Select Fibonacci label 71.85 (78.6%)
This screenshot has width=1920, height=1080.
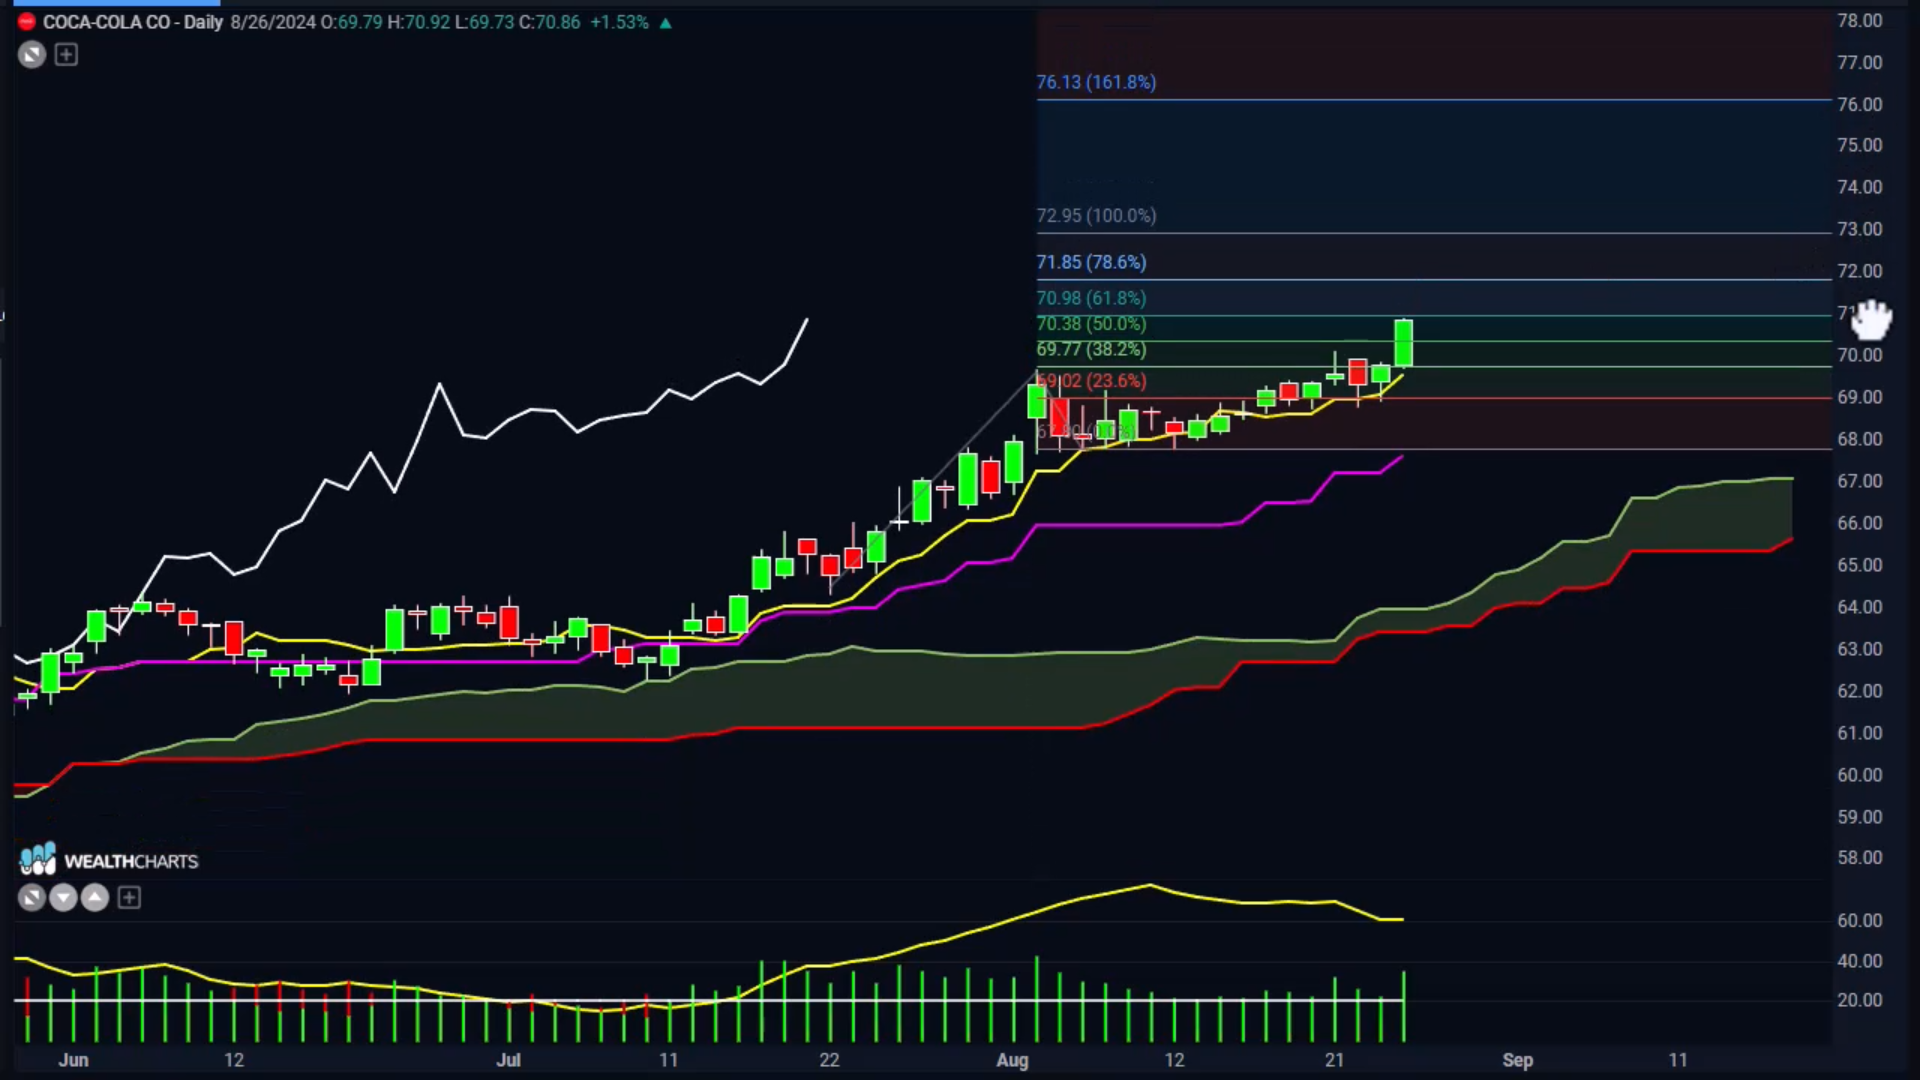[x=1091, y=262]
